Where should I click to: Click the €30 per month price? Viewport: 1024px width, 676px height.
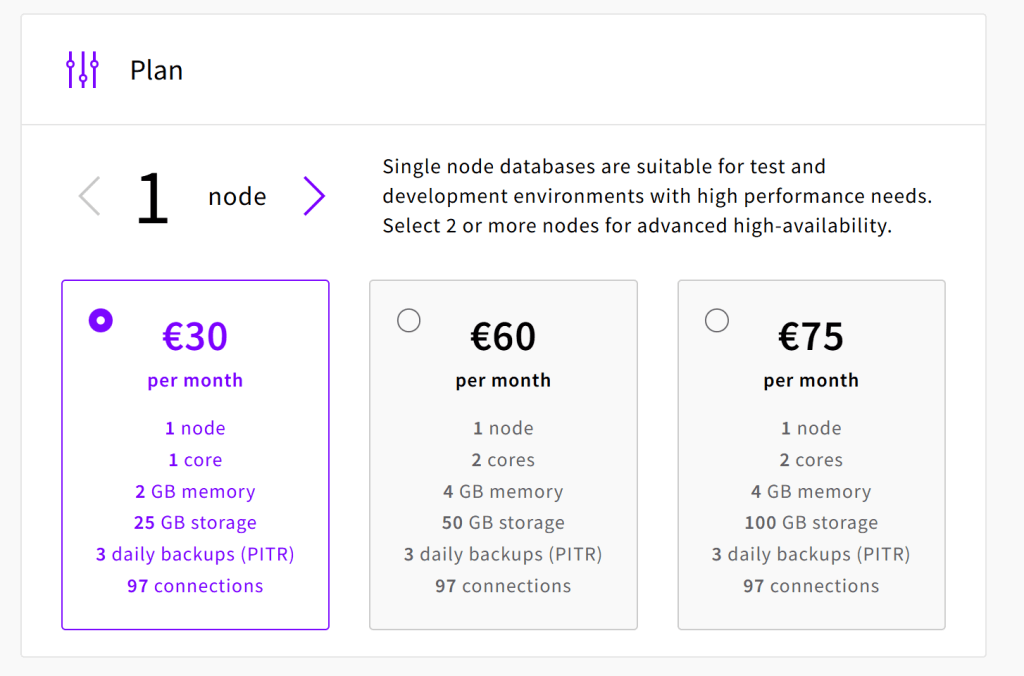coord(195,336)
